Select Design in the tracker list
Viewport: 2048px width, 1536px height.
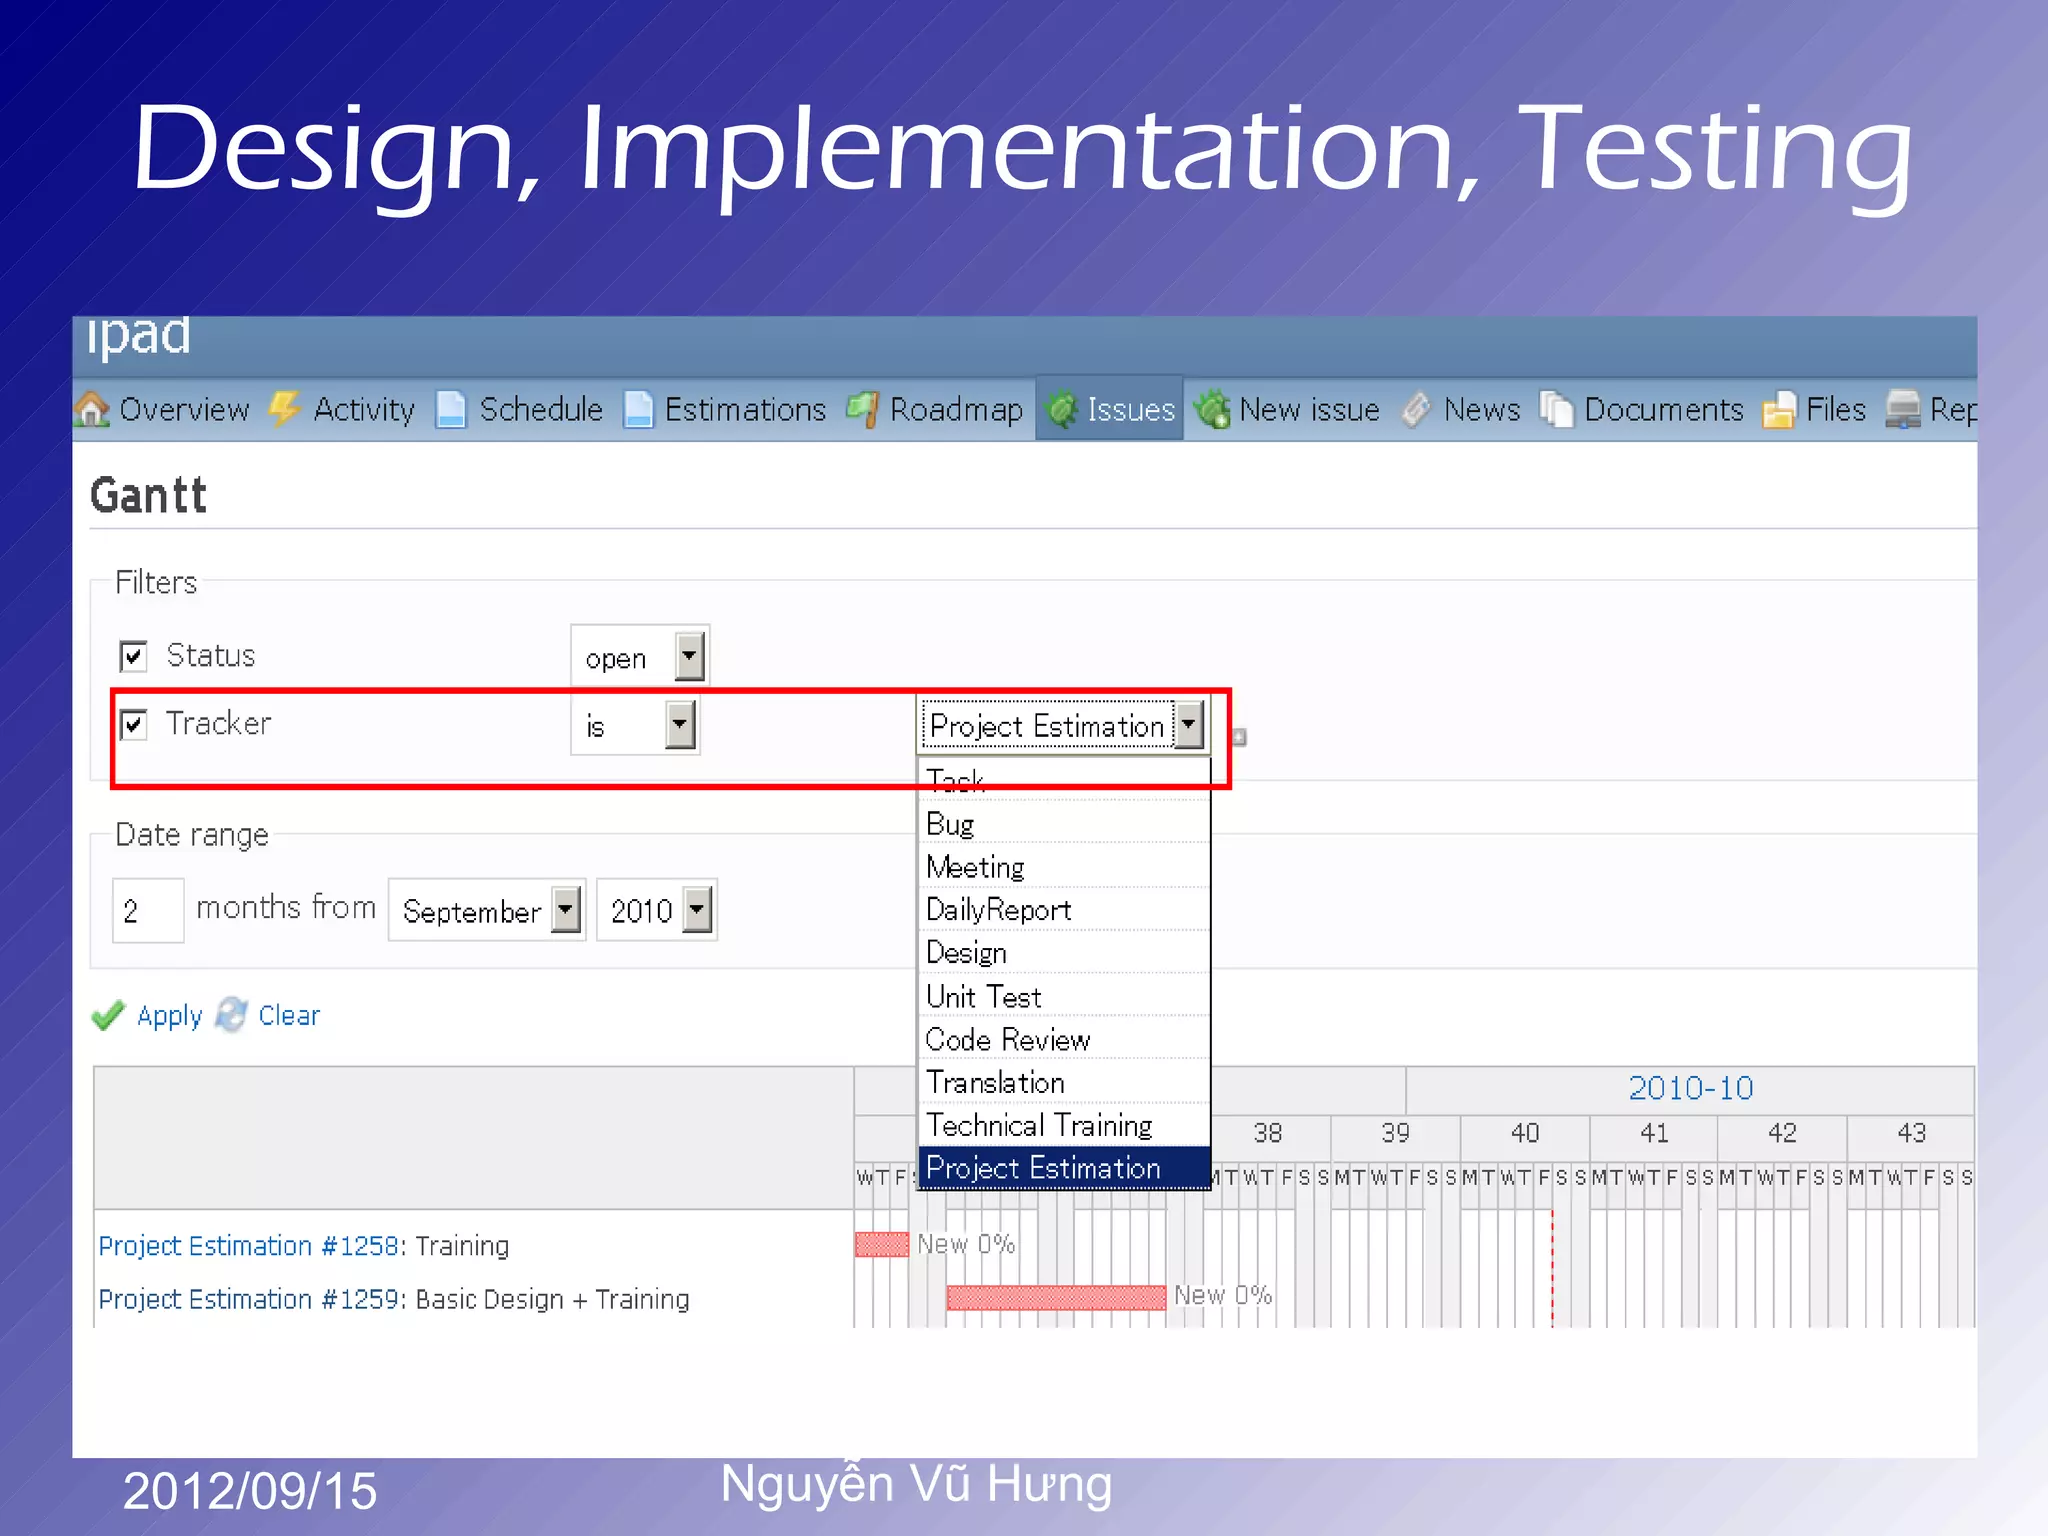click(x=1063, y=952)
